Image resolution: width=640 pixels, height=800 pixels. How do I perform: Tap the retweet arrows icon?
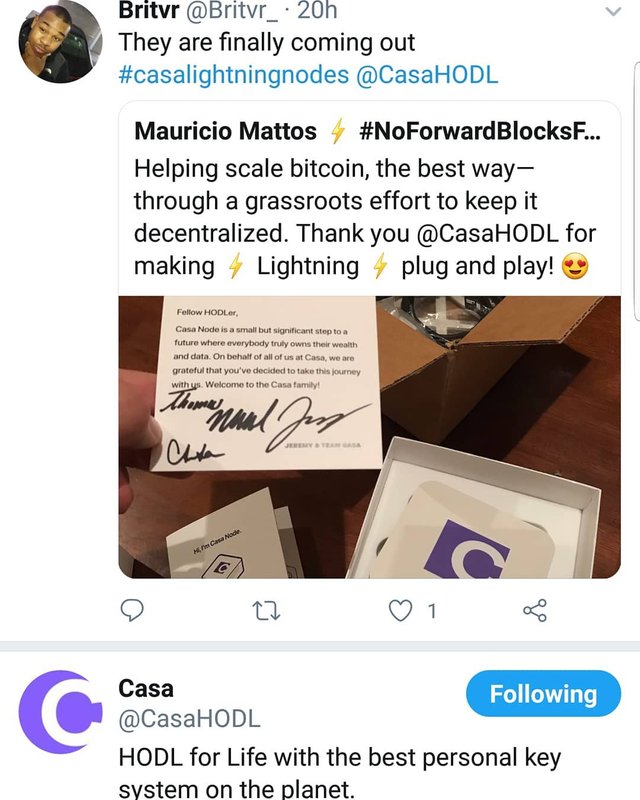[x=267, y=611]
